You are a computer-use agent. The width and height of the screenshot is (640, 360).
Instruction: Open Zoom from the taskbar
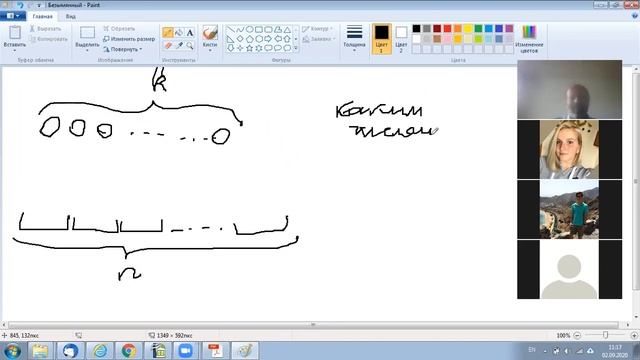(x=185, y=351)
